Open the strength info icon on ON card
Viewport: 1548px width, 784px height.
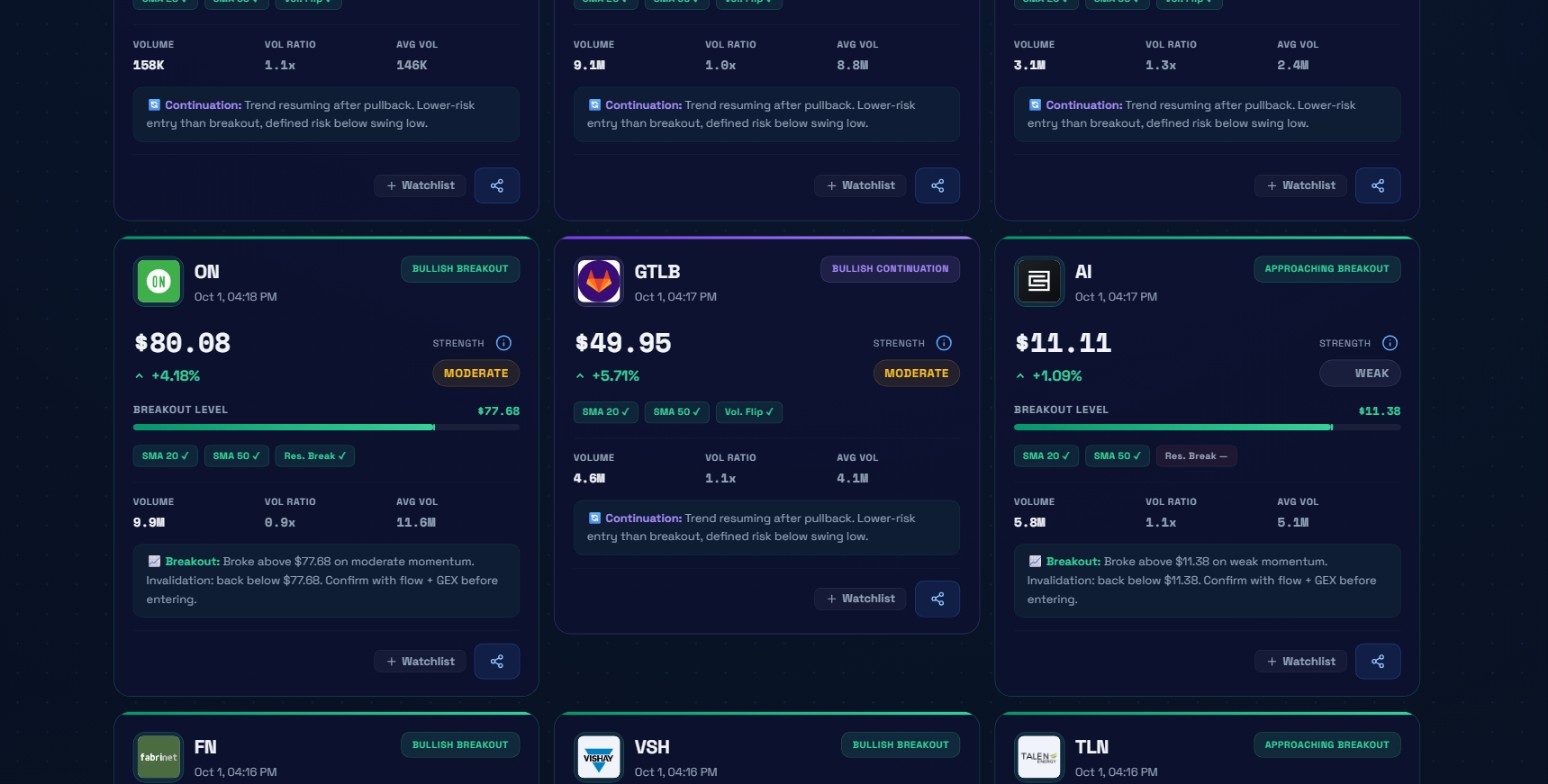click(504, 343)
